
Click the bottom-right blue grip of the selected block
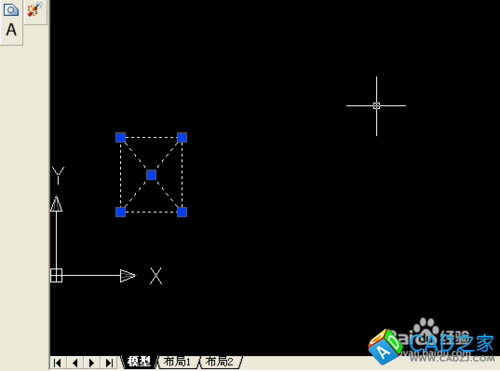[x=182, y=212]
